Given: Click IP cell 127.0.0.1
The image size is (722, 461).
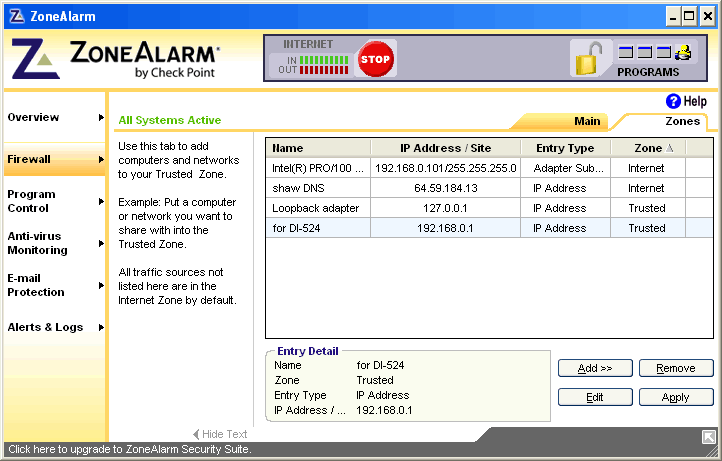Looking at the screenshot, I should click(446, 208).
